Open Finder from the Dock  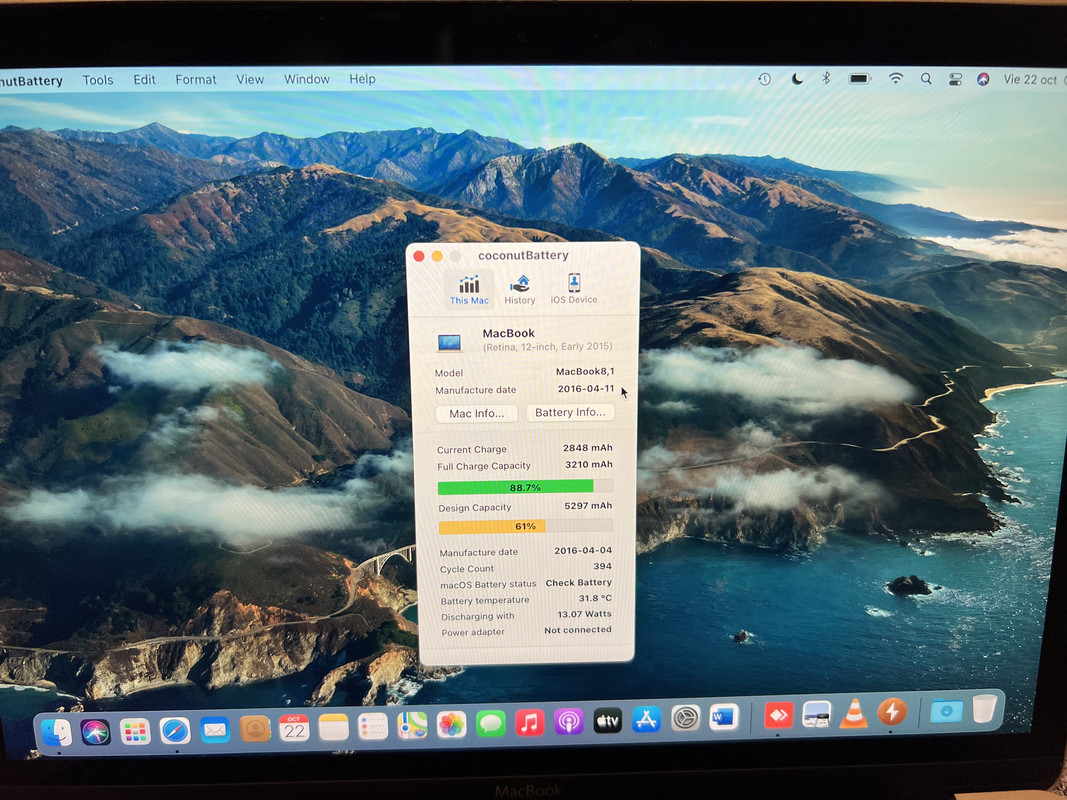[56, 733]
